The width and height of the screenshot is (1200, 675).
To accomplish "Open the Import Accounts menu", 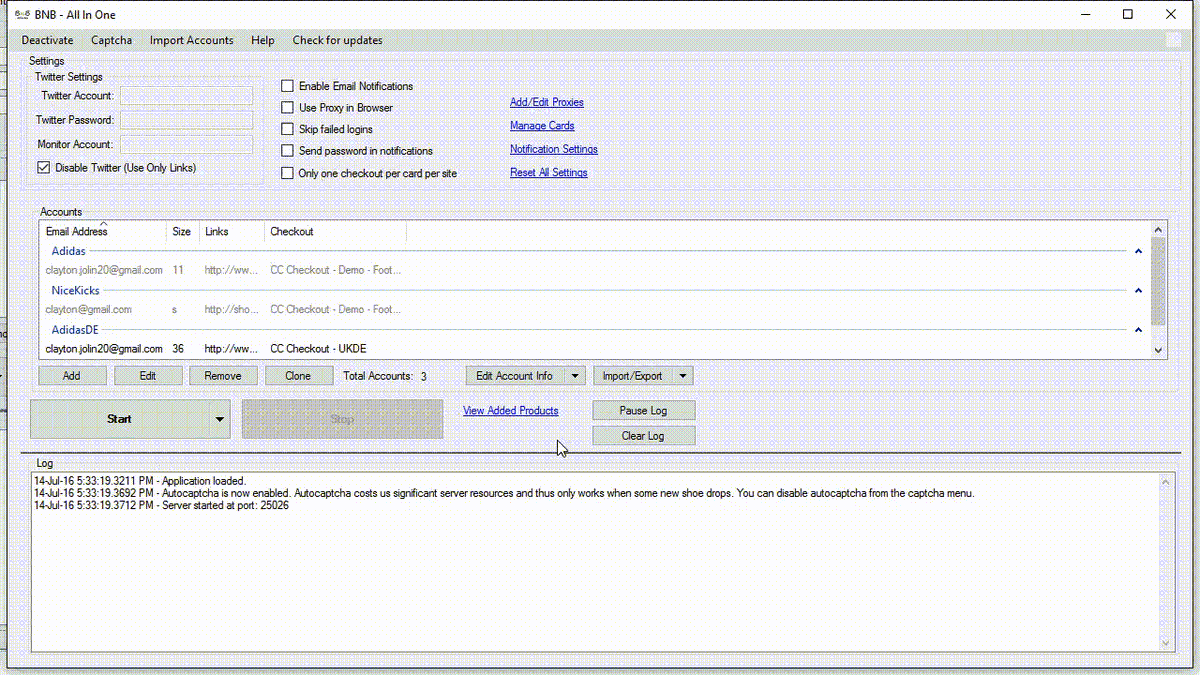I will click(192, 40).
